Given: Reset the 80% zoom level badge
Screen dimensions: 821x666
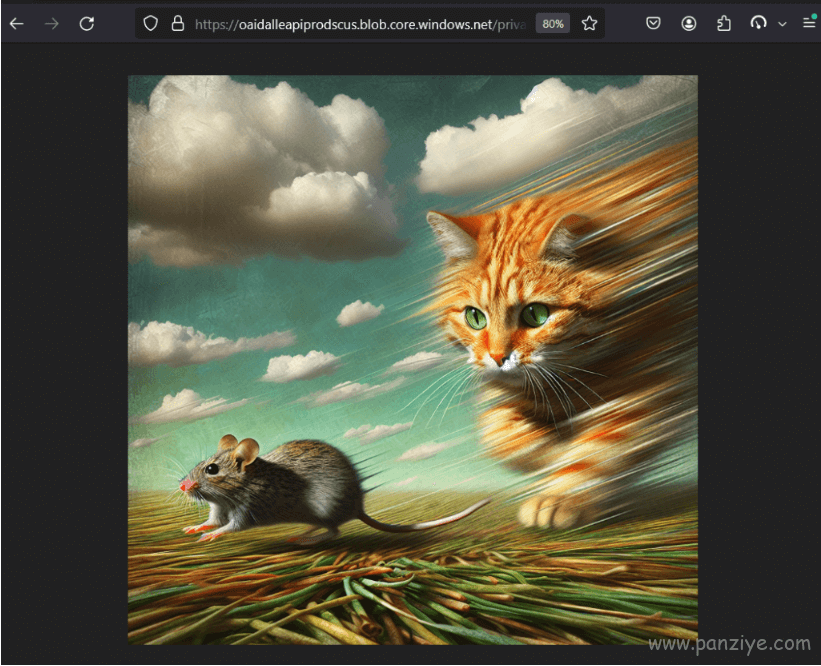Looking at the screenshot, I should click(553, 24).
